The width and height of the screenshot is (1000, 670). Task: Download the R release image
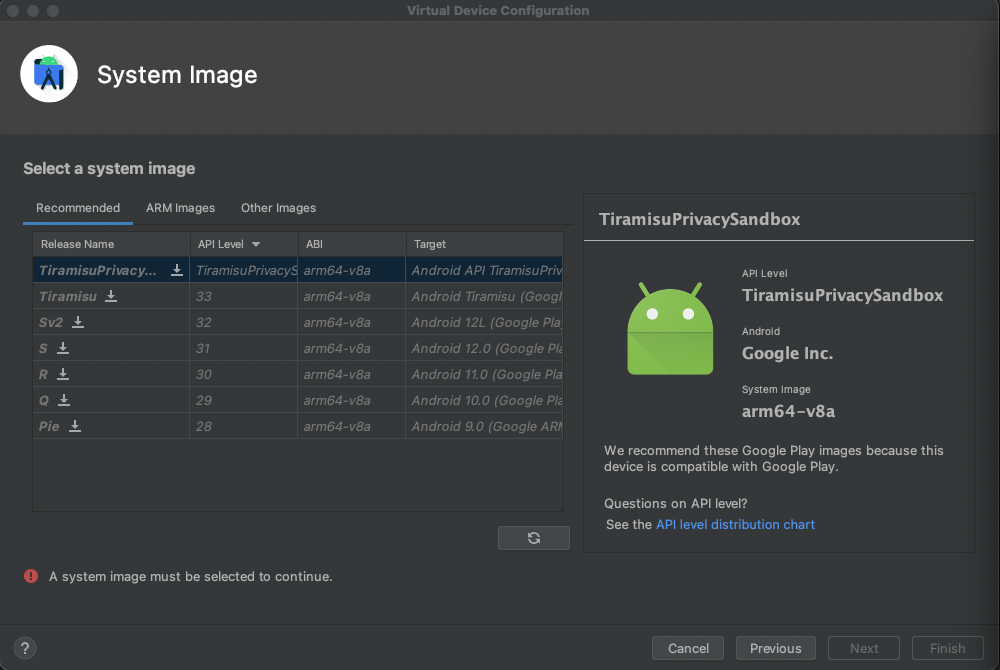point(63,374)
